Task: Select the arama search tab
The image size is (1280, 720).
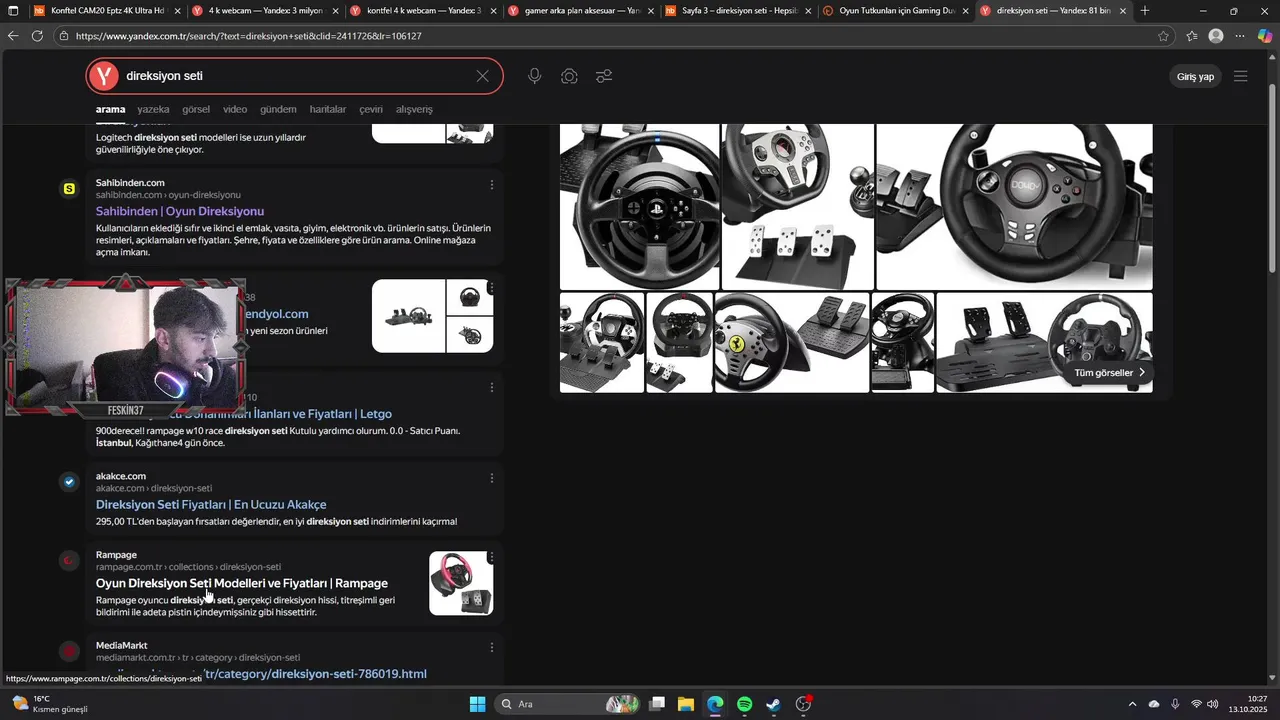Action: [x=110, y=109]
